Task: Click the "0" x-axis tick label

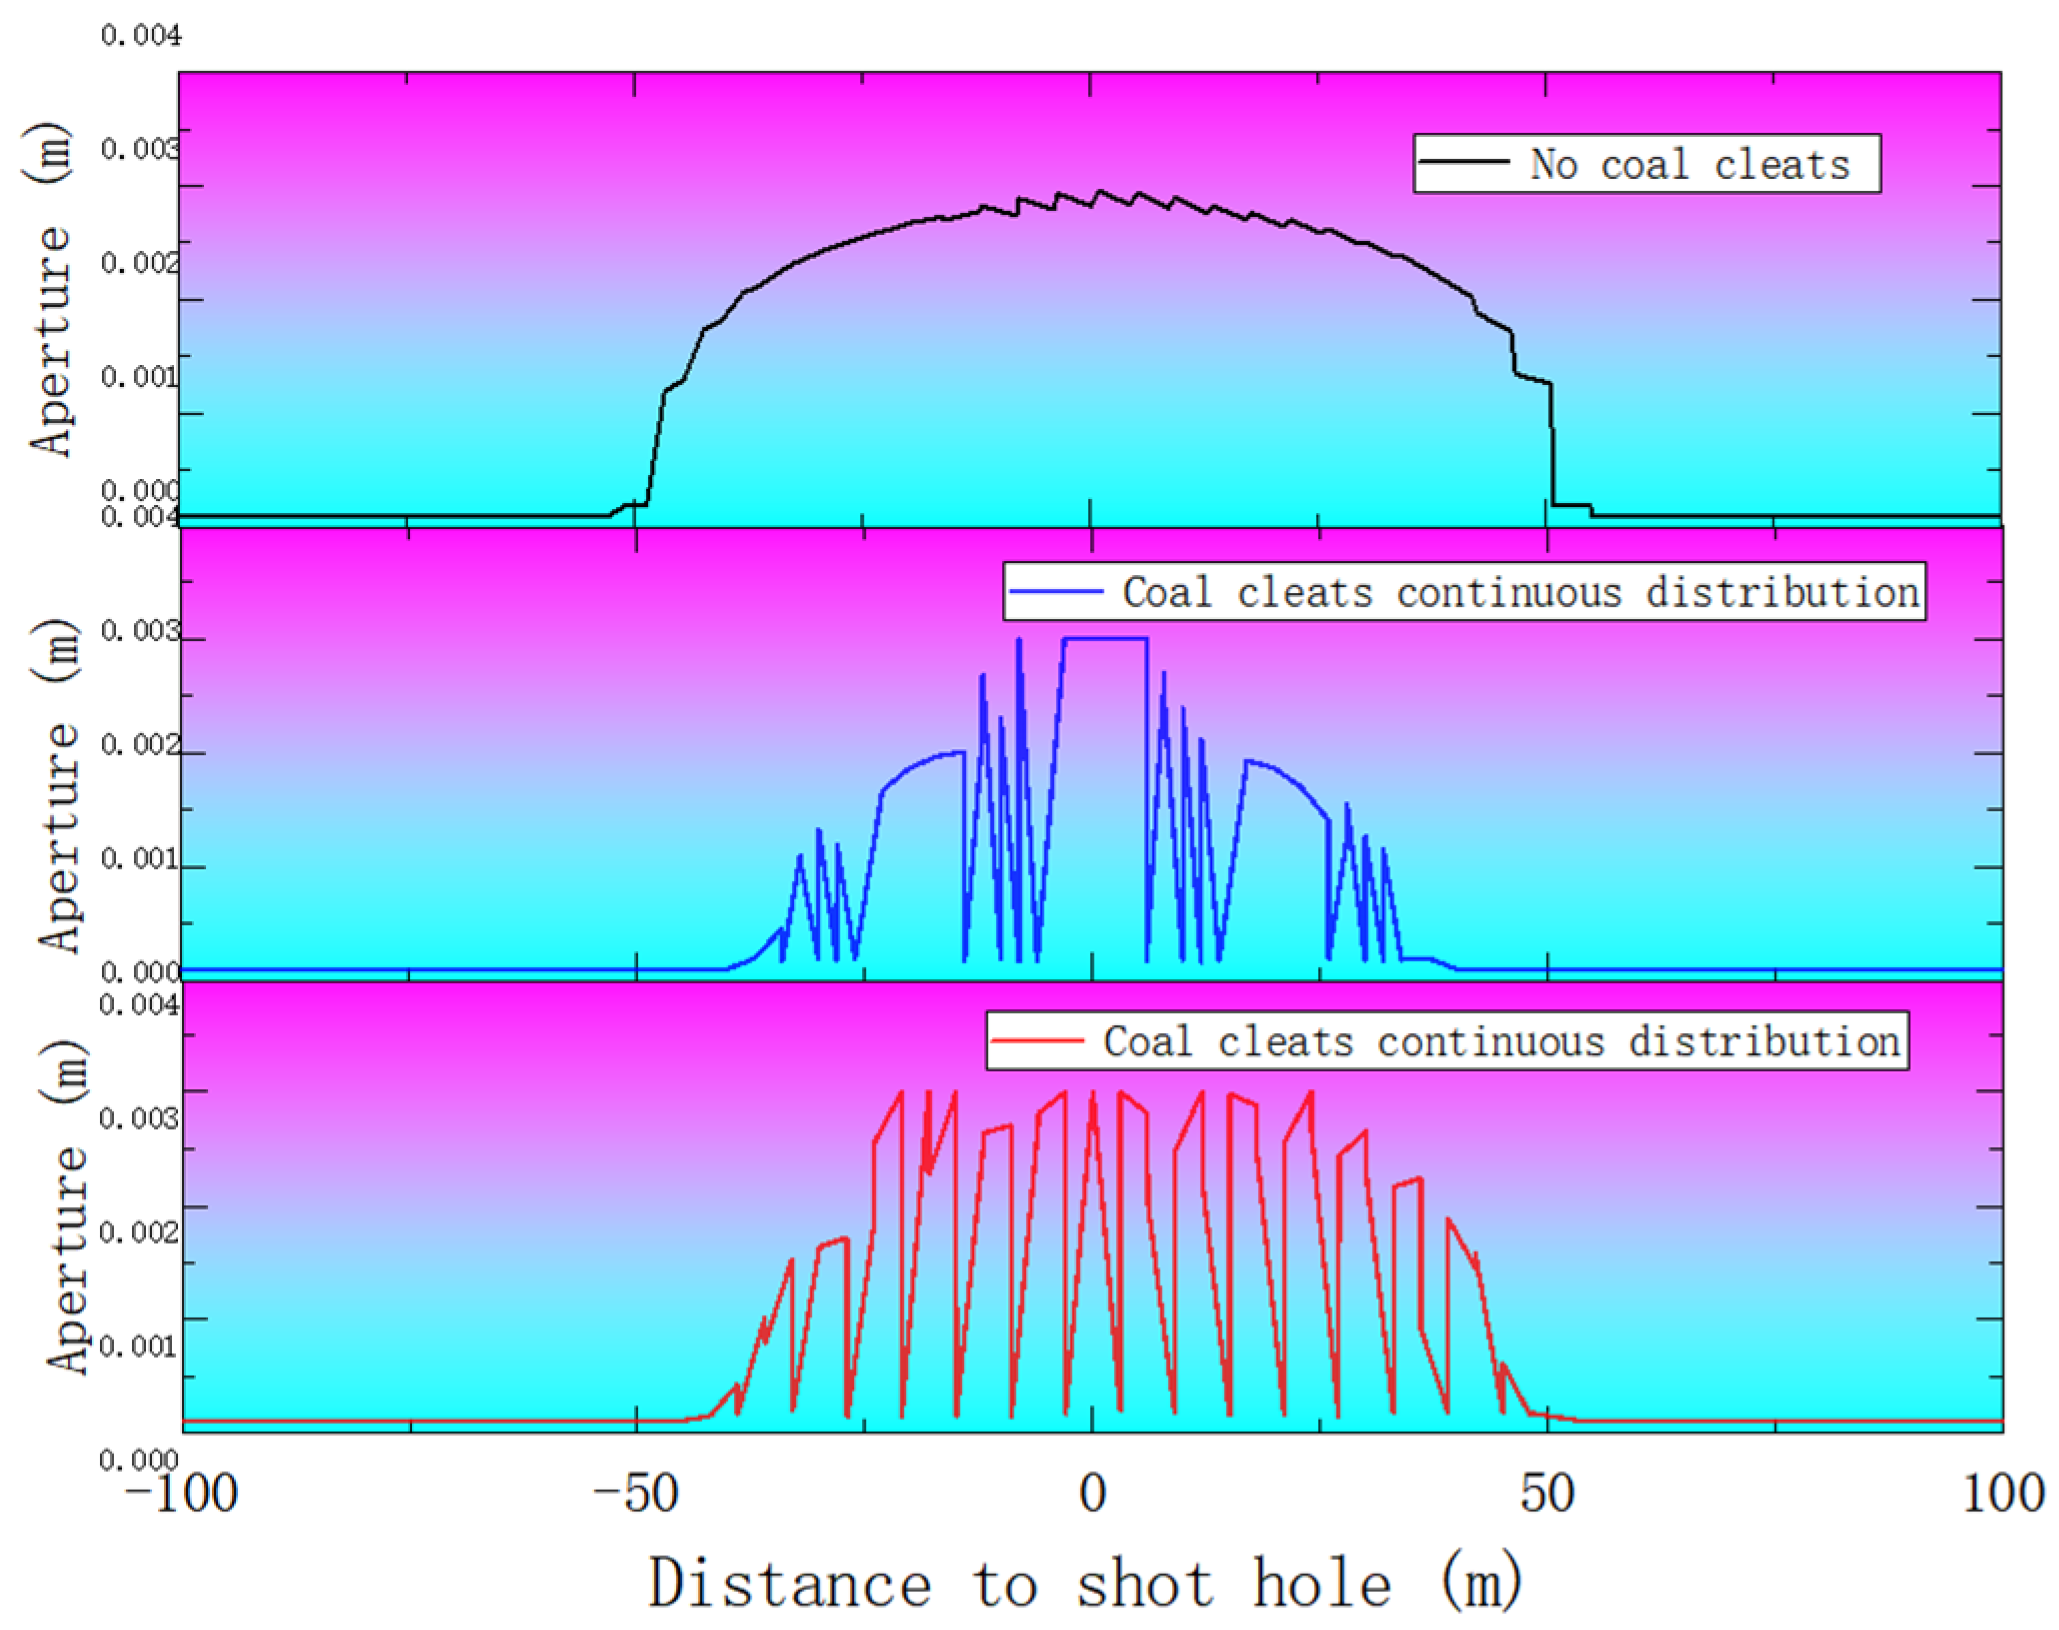Action: [x=1092, y=1494]
